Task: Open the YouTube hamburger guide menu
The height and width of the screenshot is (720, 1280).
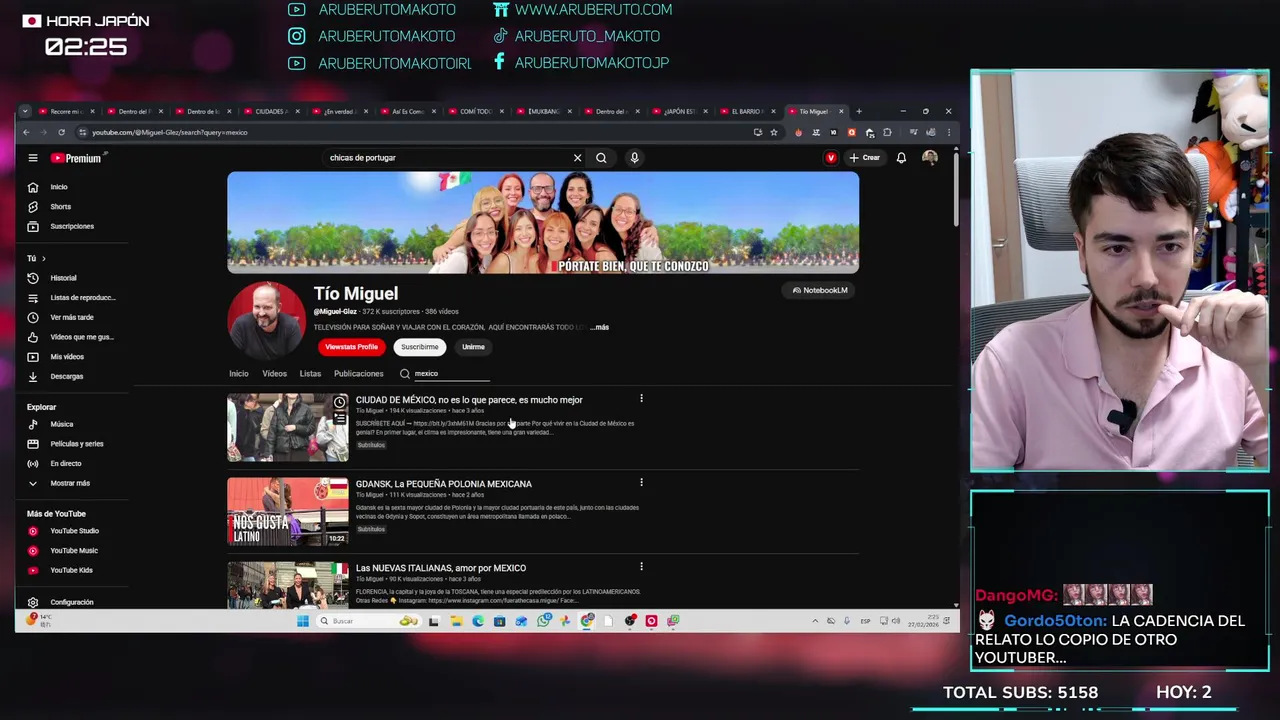Action: click(x=33, y=158)
